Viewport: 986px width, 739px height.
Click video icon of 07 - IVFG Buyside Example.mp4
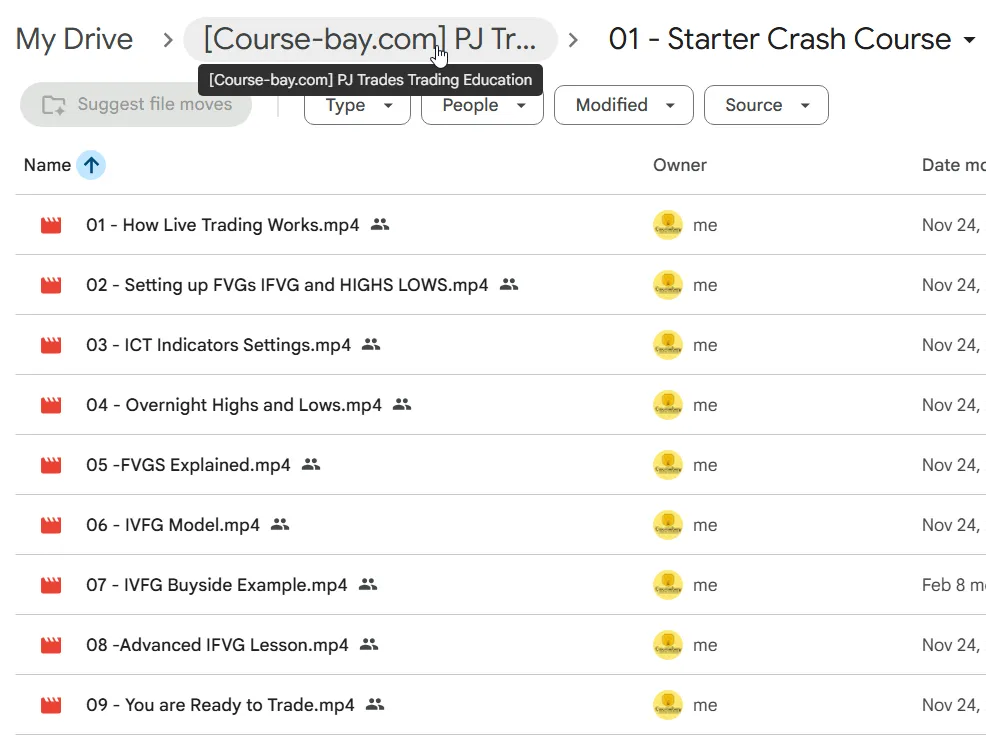point(51,586)
